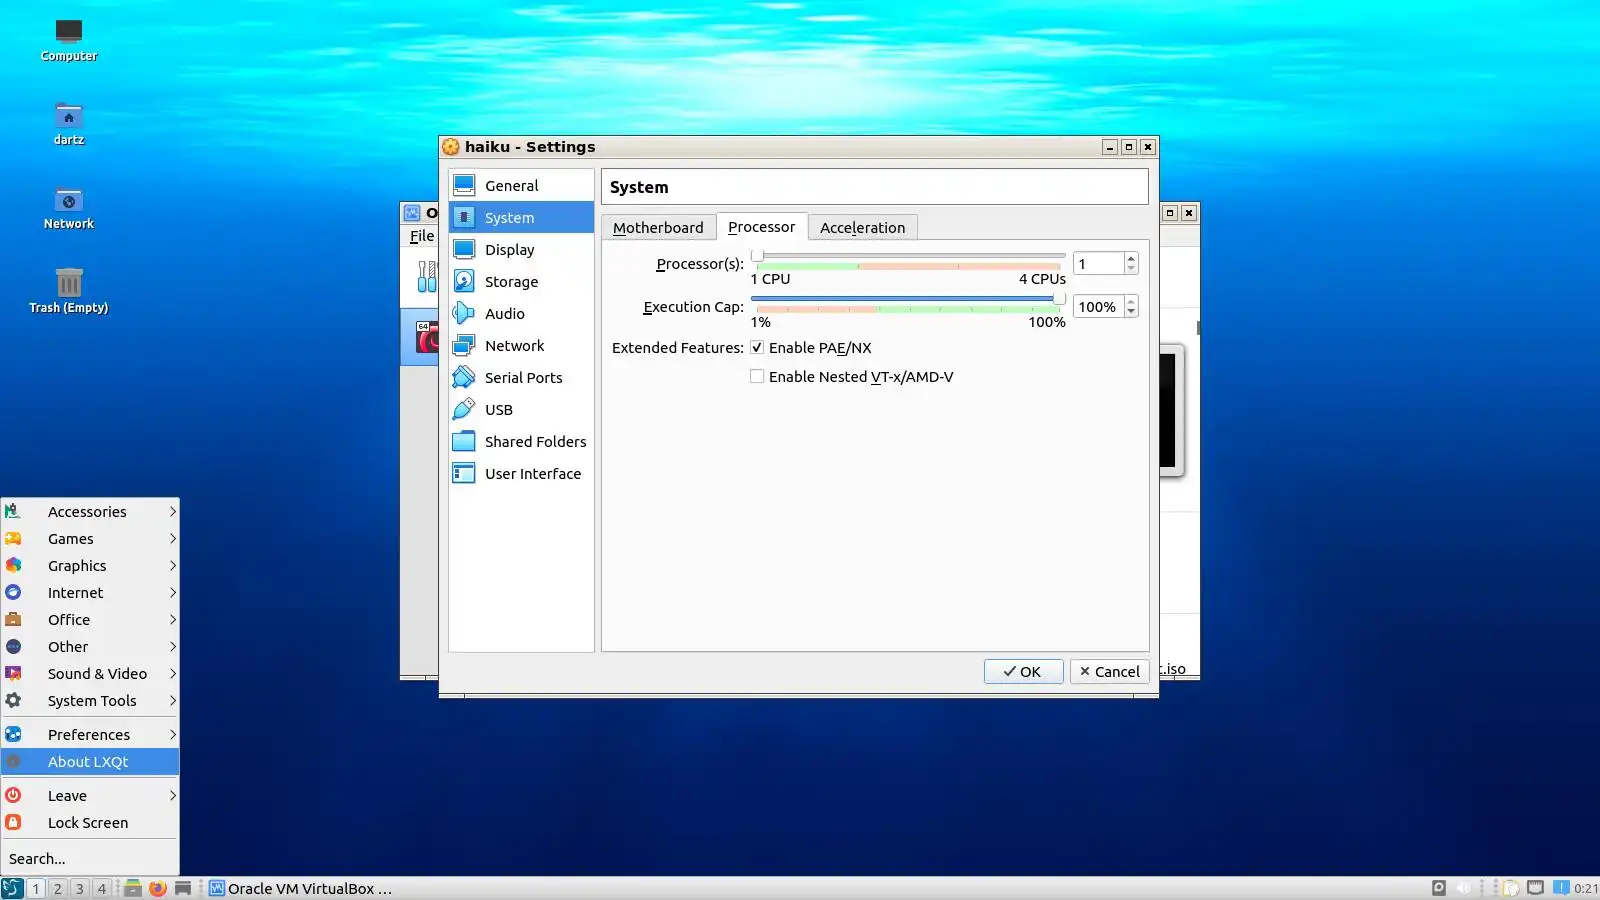Image resolution: width=1600 pixels, height=900 pixels.
Task: Switch to the Processor tab
Action: click(x=762, y=227)
